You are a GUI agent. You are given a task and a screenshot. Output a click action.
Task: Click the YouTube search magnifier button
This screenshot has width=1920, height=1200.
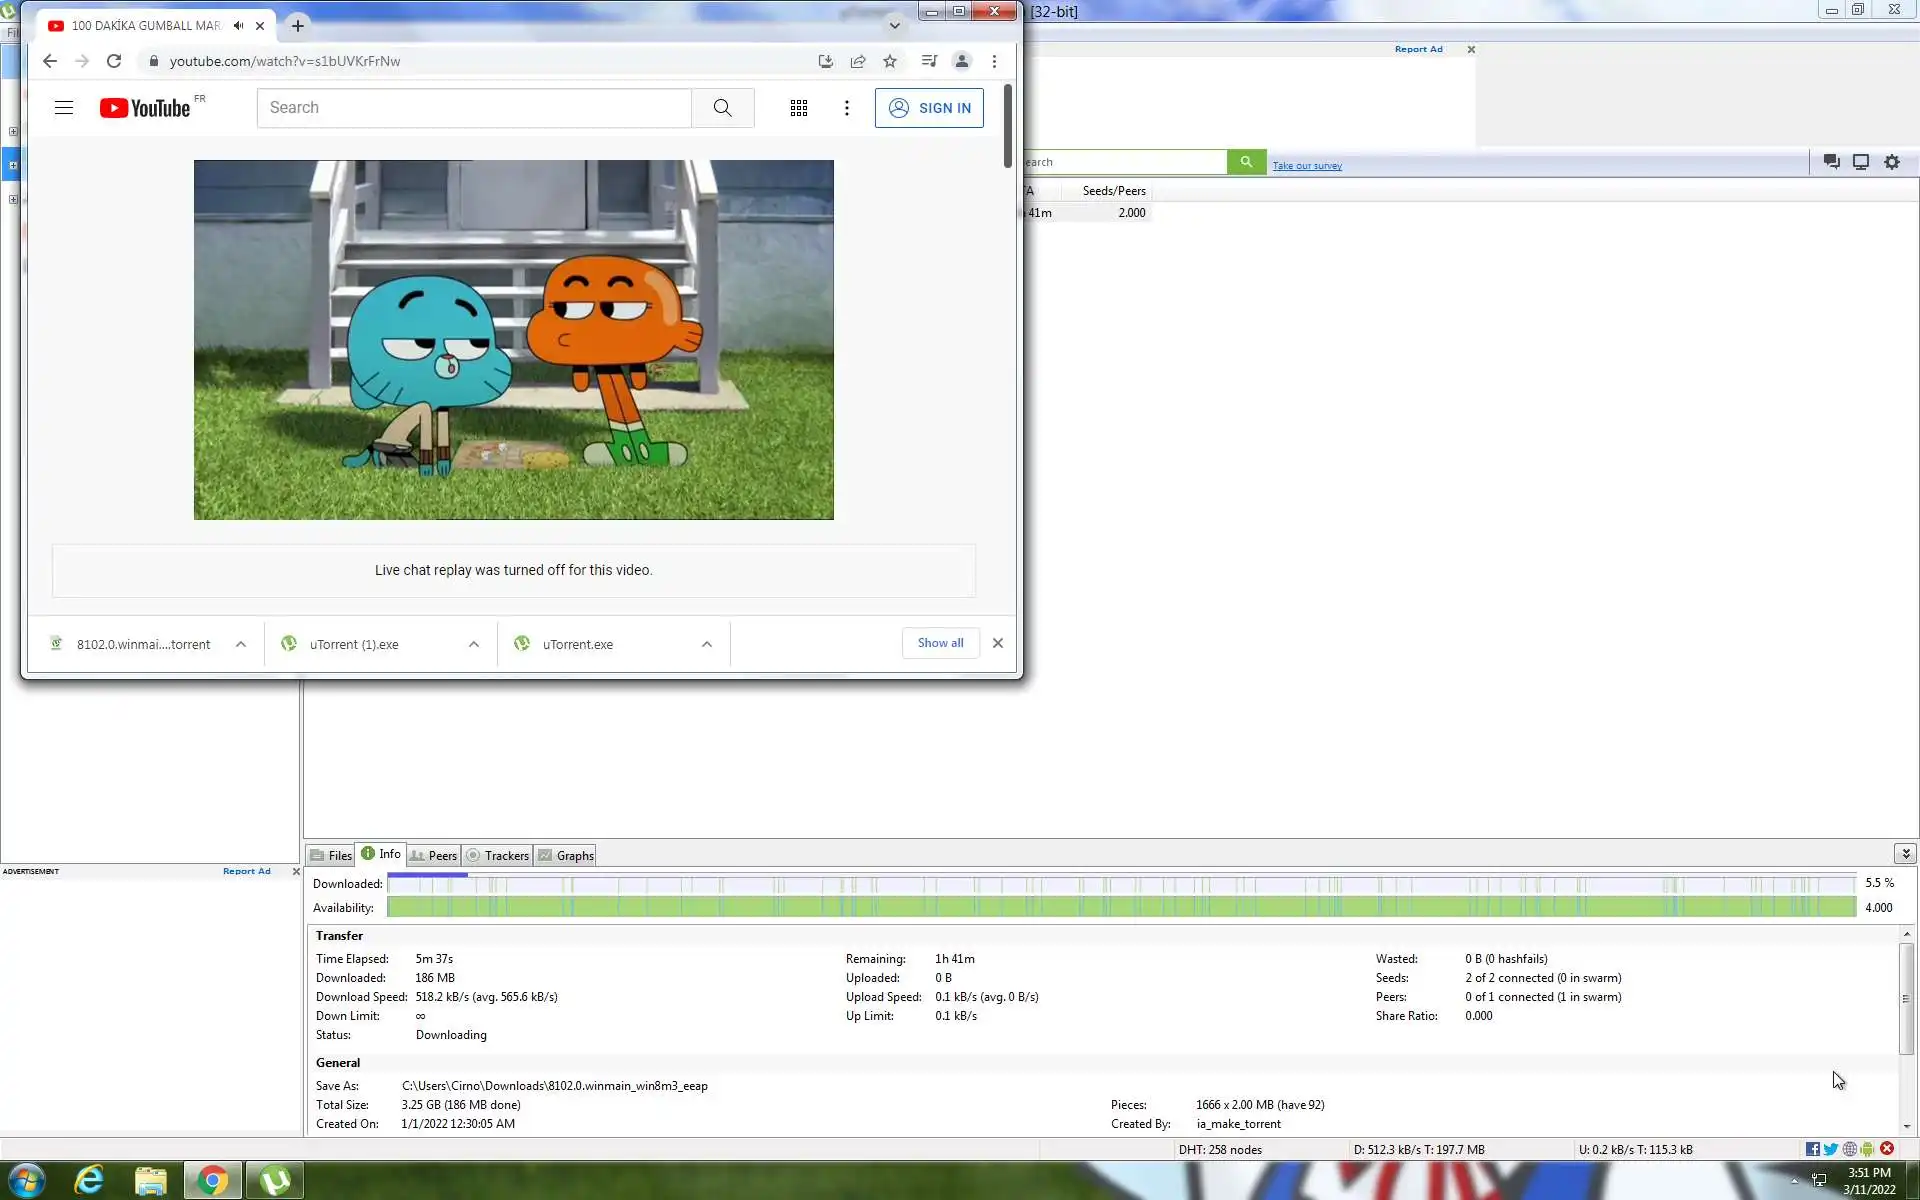722,108
